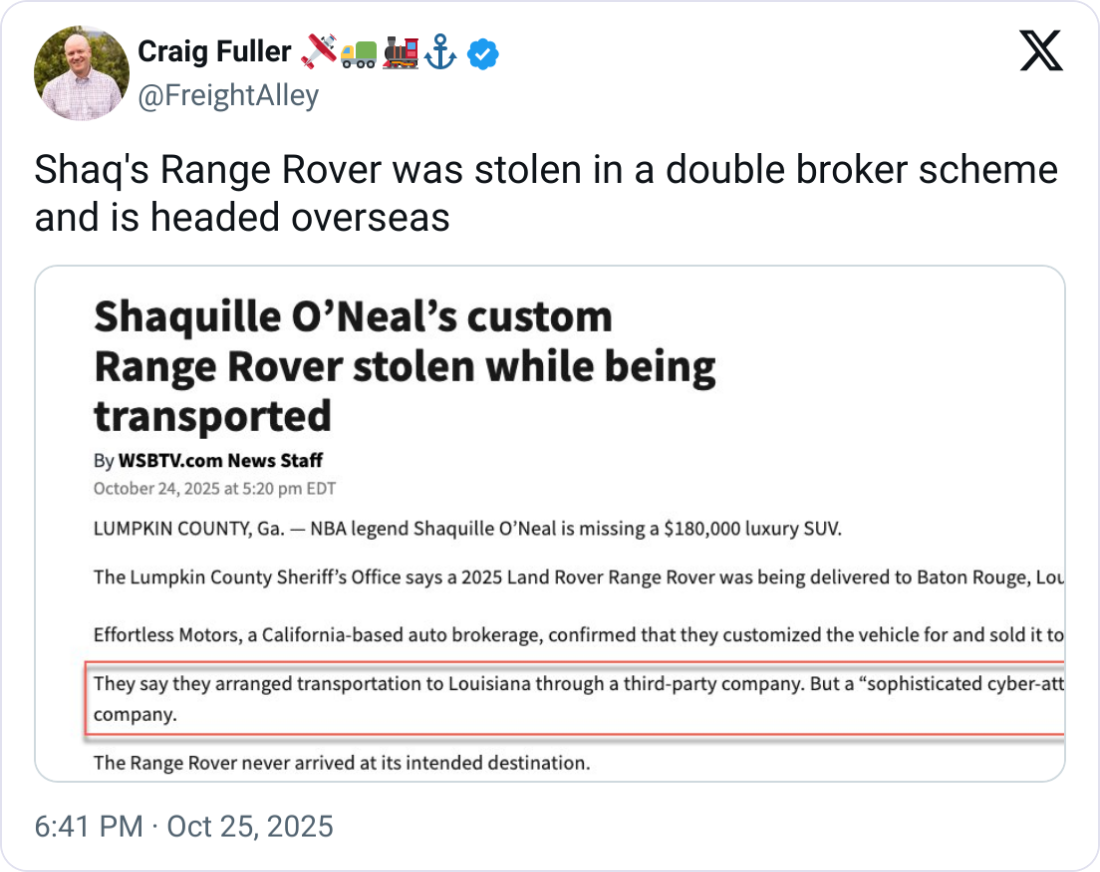
Task: Click the LUMPKIN COUNTY, Ga. opening paragraph
Action: coord(467,529)
